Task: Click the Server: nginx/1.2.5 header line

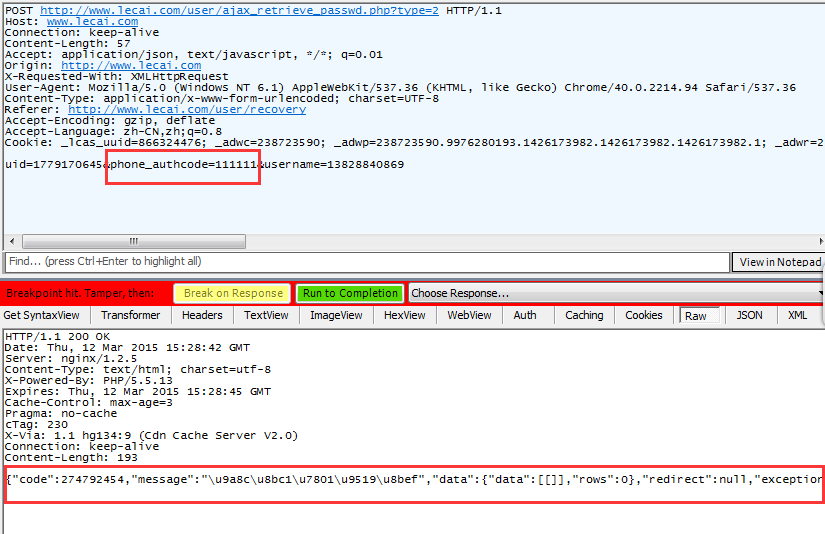Action: tap(71, 359)
